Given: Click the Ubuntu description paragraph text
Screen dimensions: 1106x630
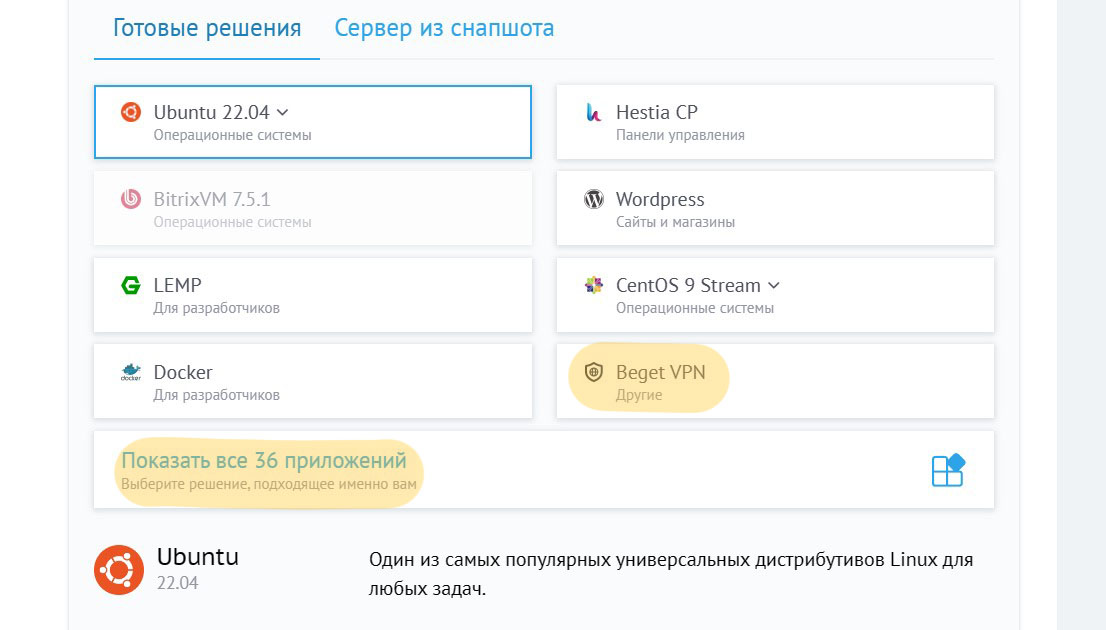Looking at the screenshot, I should pos(671,574).
